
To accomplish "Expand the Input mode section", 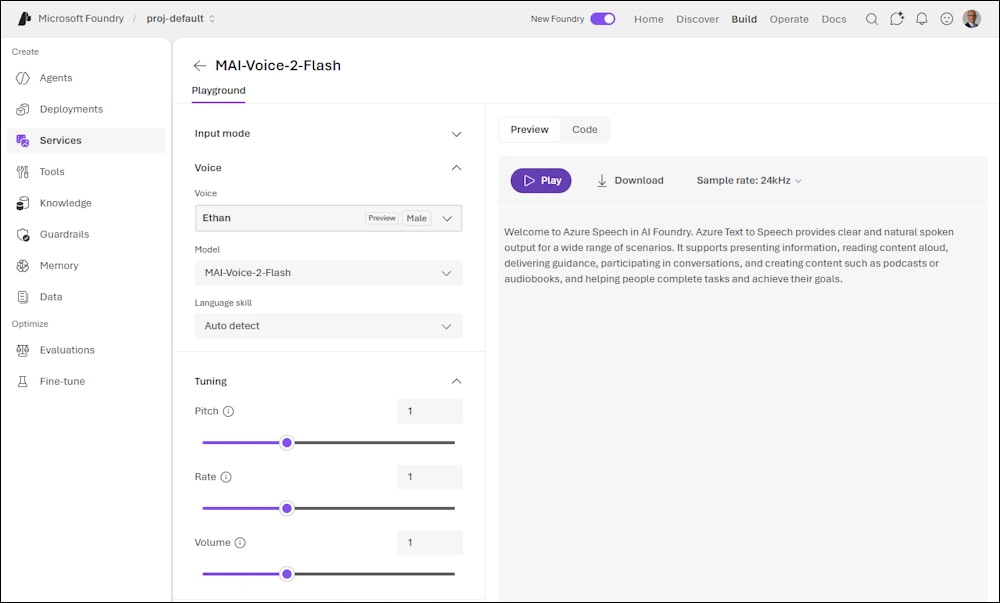I will click(328, 134).
